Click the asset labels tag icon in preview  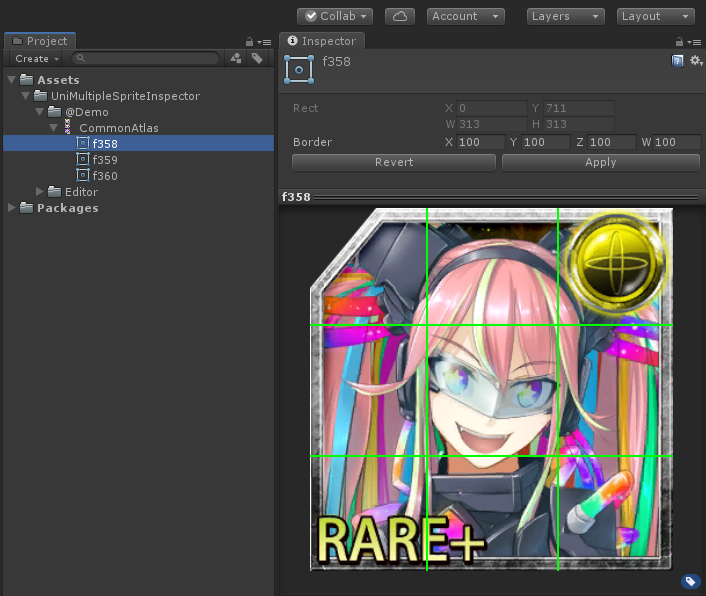coord(691,581)
